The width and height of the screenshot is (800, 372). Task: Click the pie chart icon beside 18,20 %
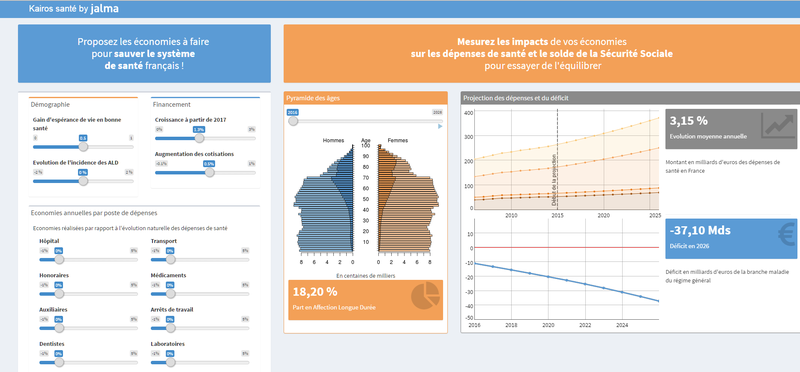pos(426,295)
